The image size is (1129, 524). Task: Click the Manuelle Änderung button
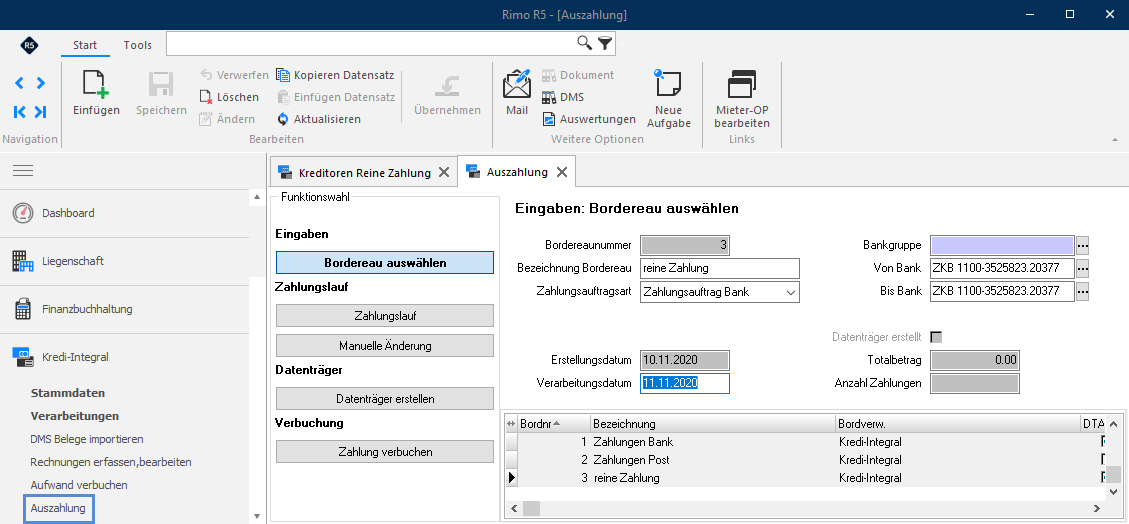tap(384, 345)
